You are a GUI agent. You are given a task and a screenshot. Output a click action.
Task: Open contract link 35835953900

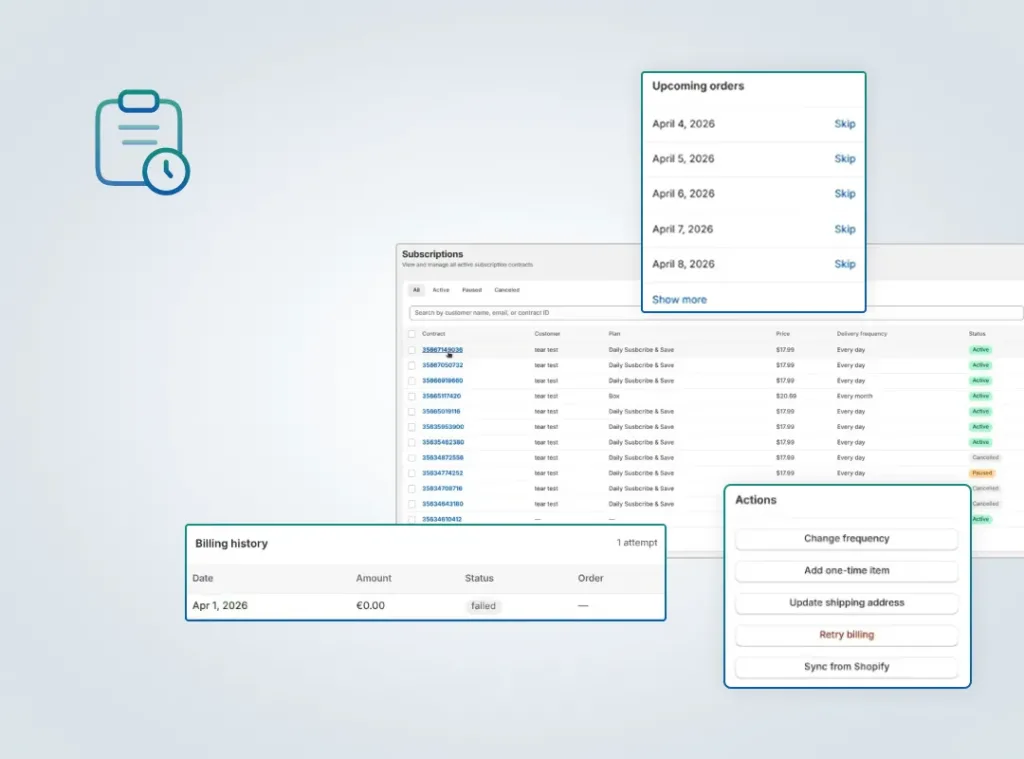[443, 427]
